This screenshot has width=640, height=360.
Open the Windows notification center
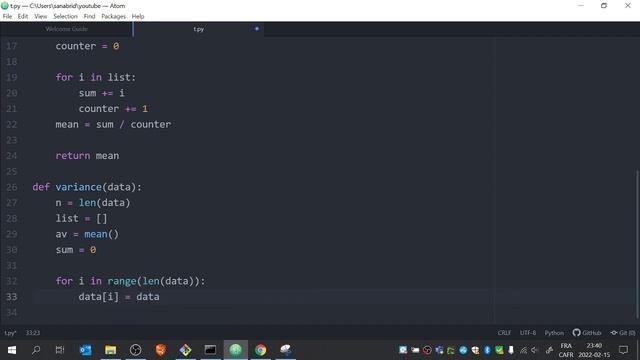[623, 350]
